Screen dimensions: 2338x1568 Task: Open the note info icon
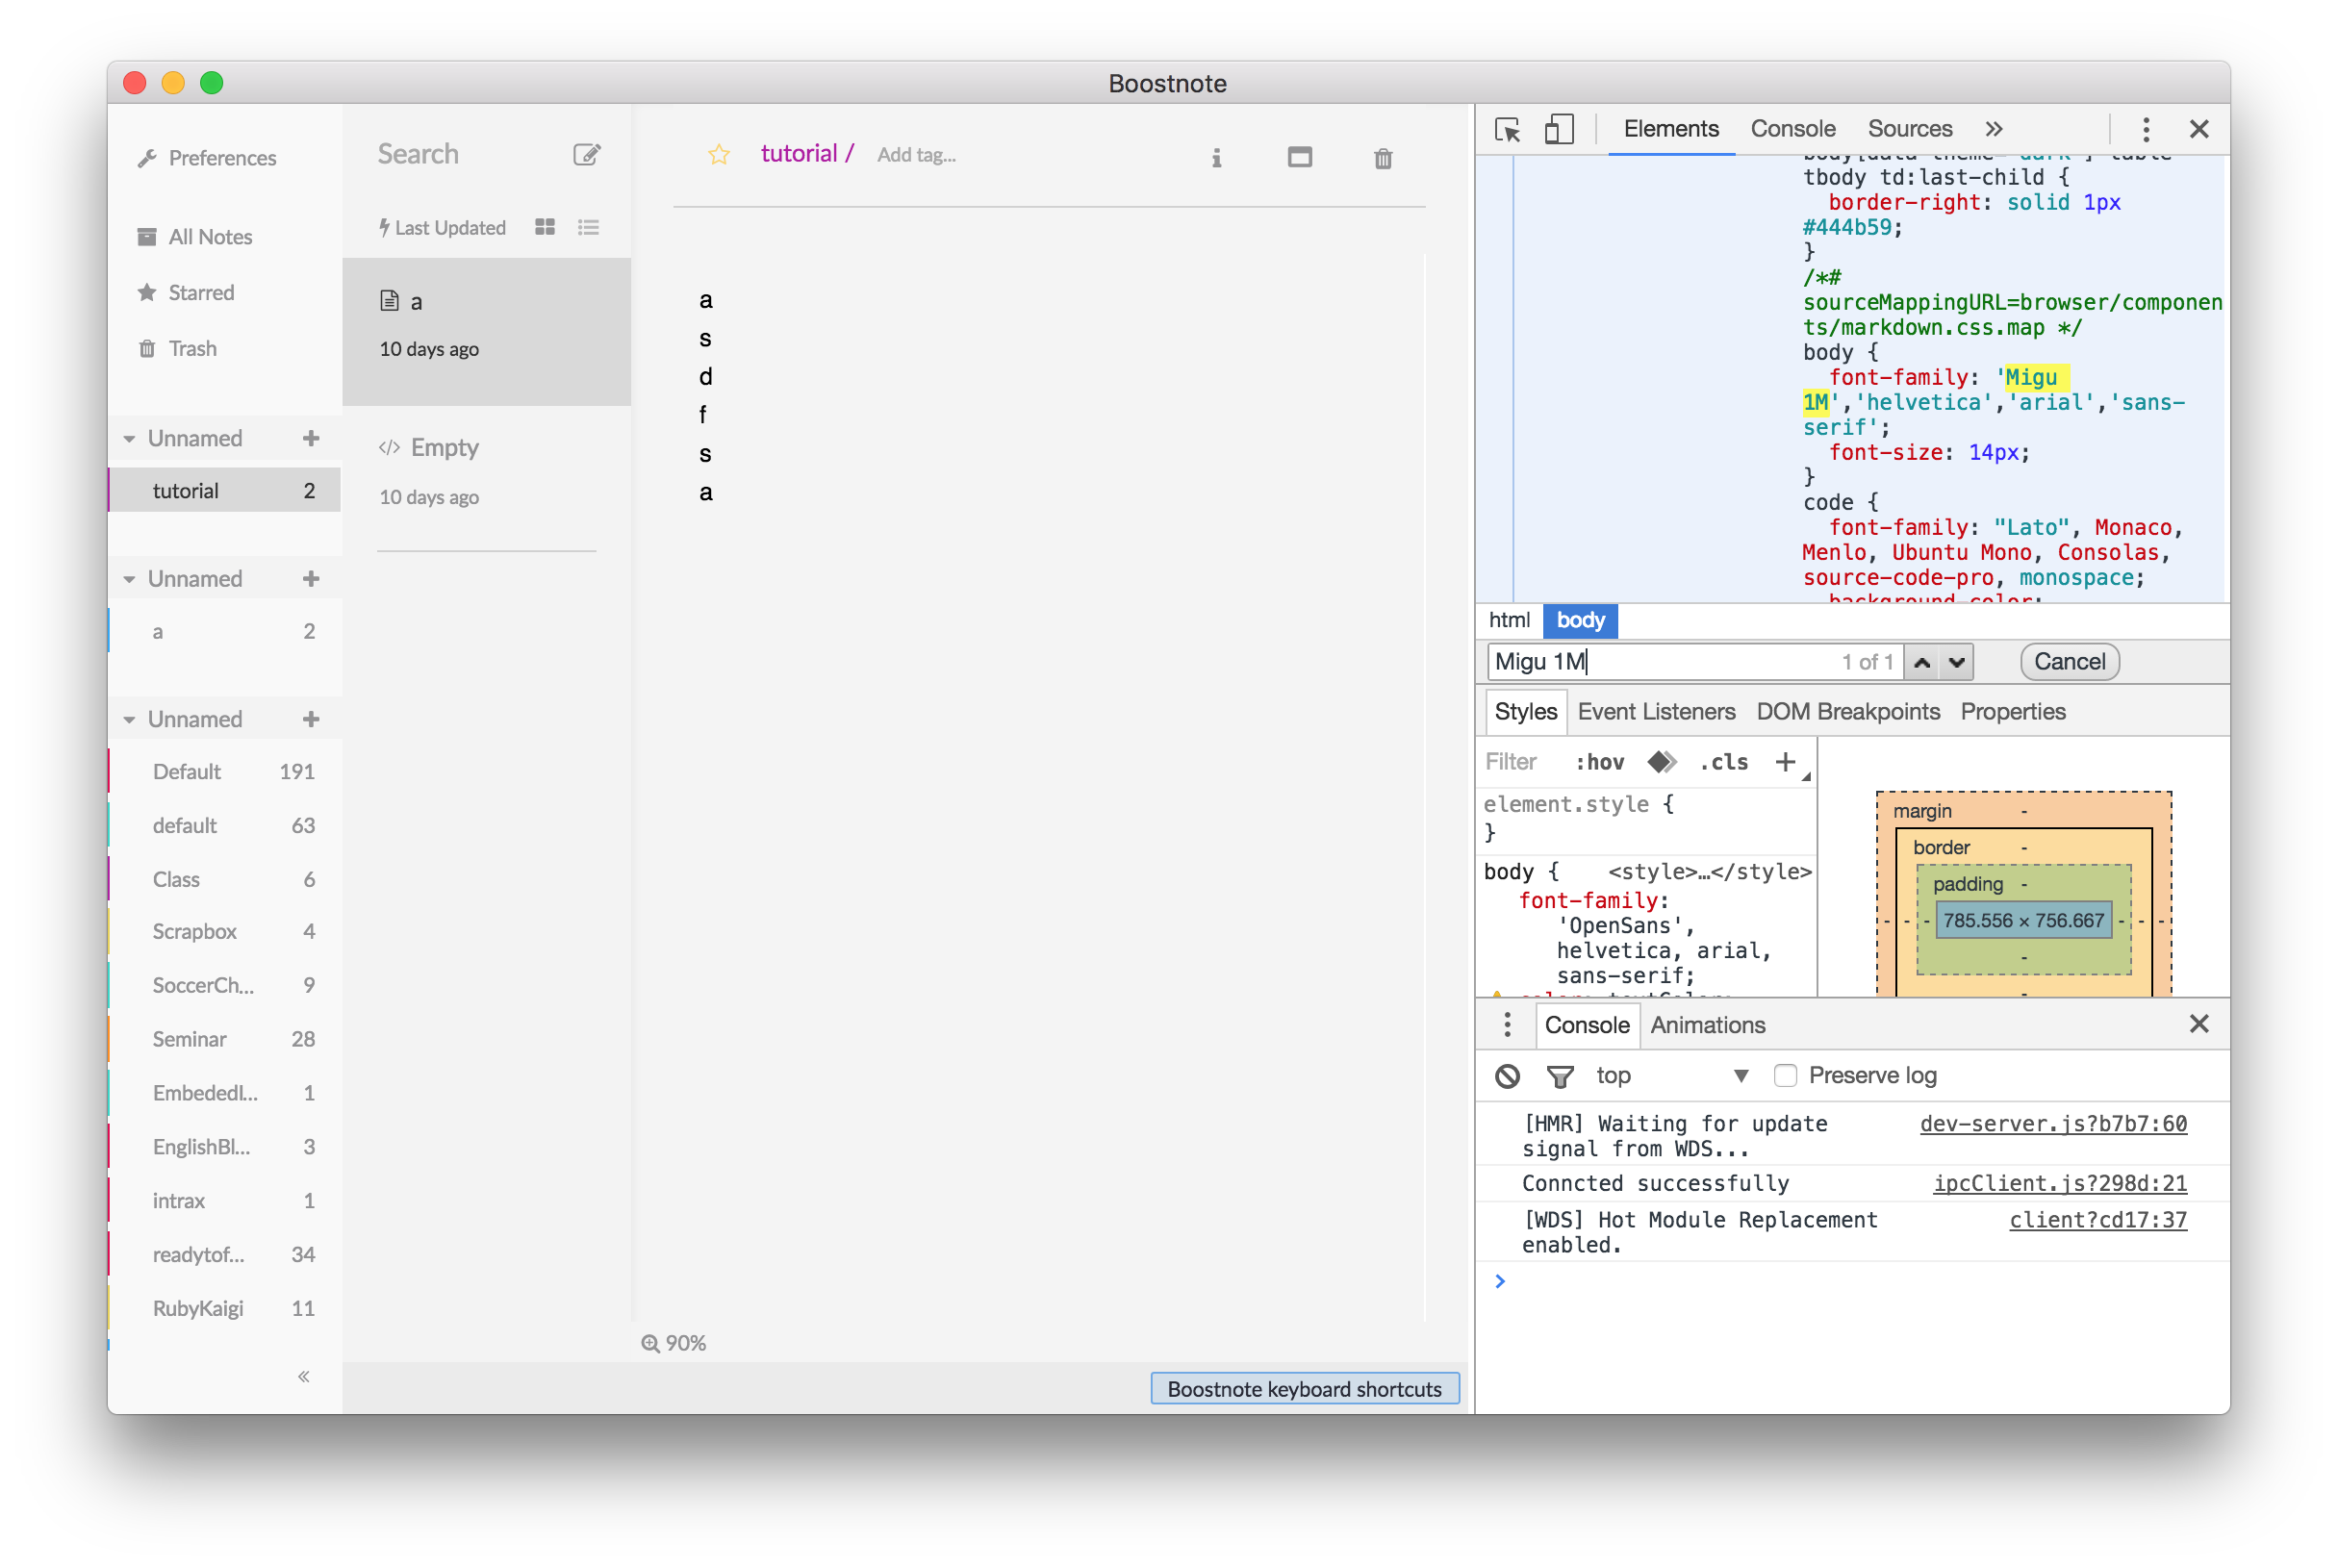1216,157
